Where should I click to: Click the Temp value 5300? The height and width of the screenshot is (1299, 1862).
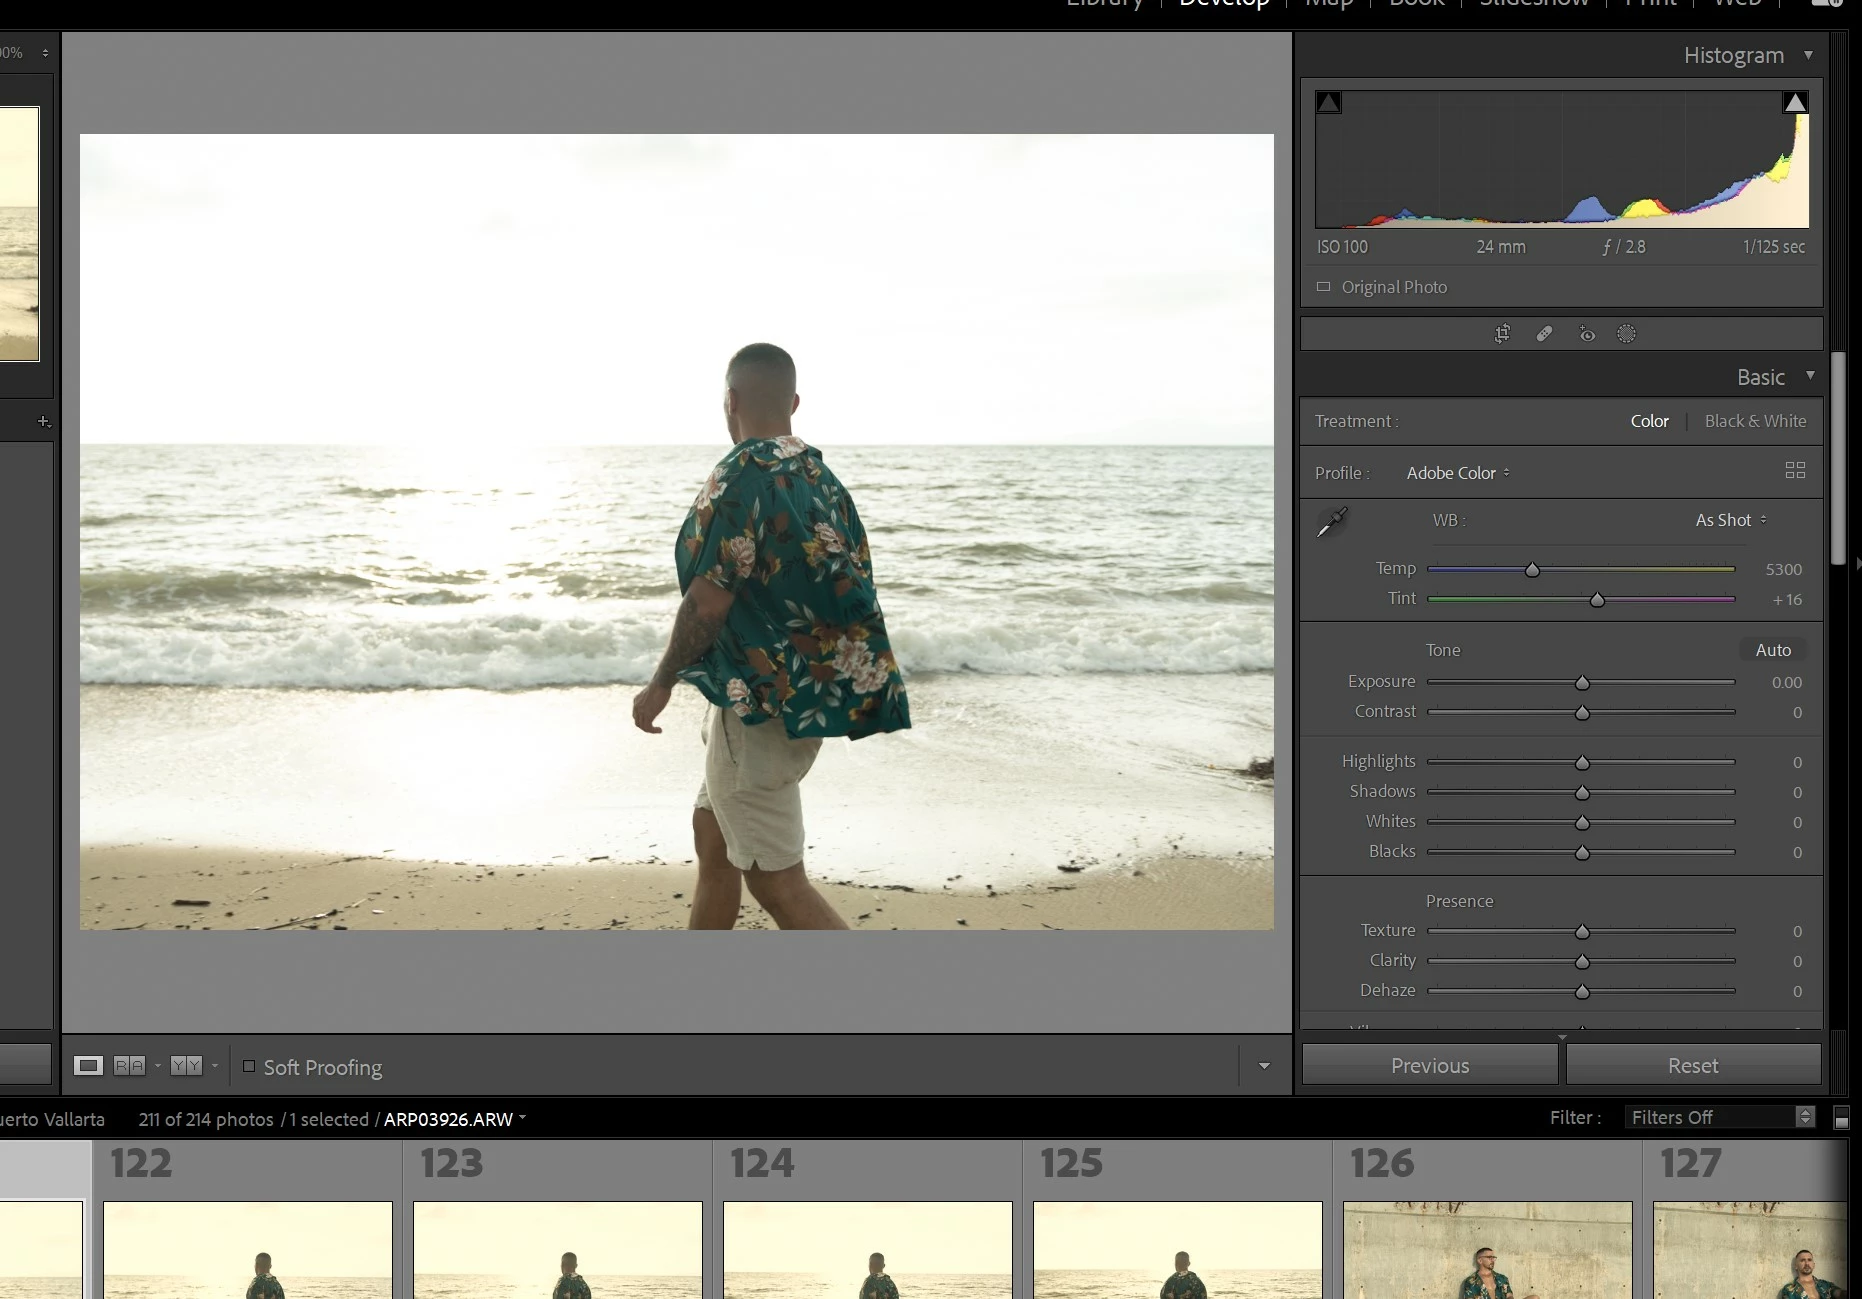[x=1783, y=569]
